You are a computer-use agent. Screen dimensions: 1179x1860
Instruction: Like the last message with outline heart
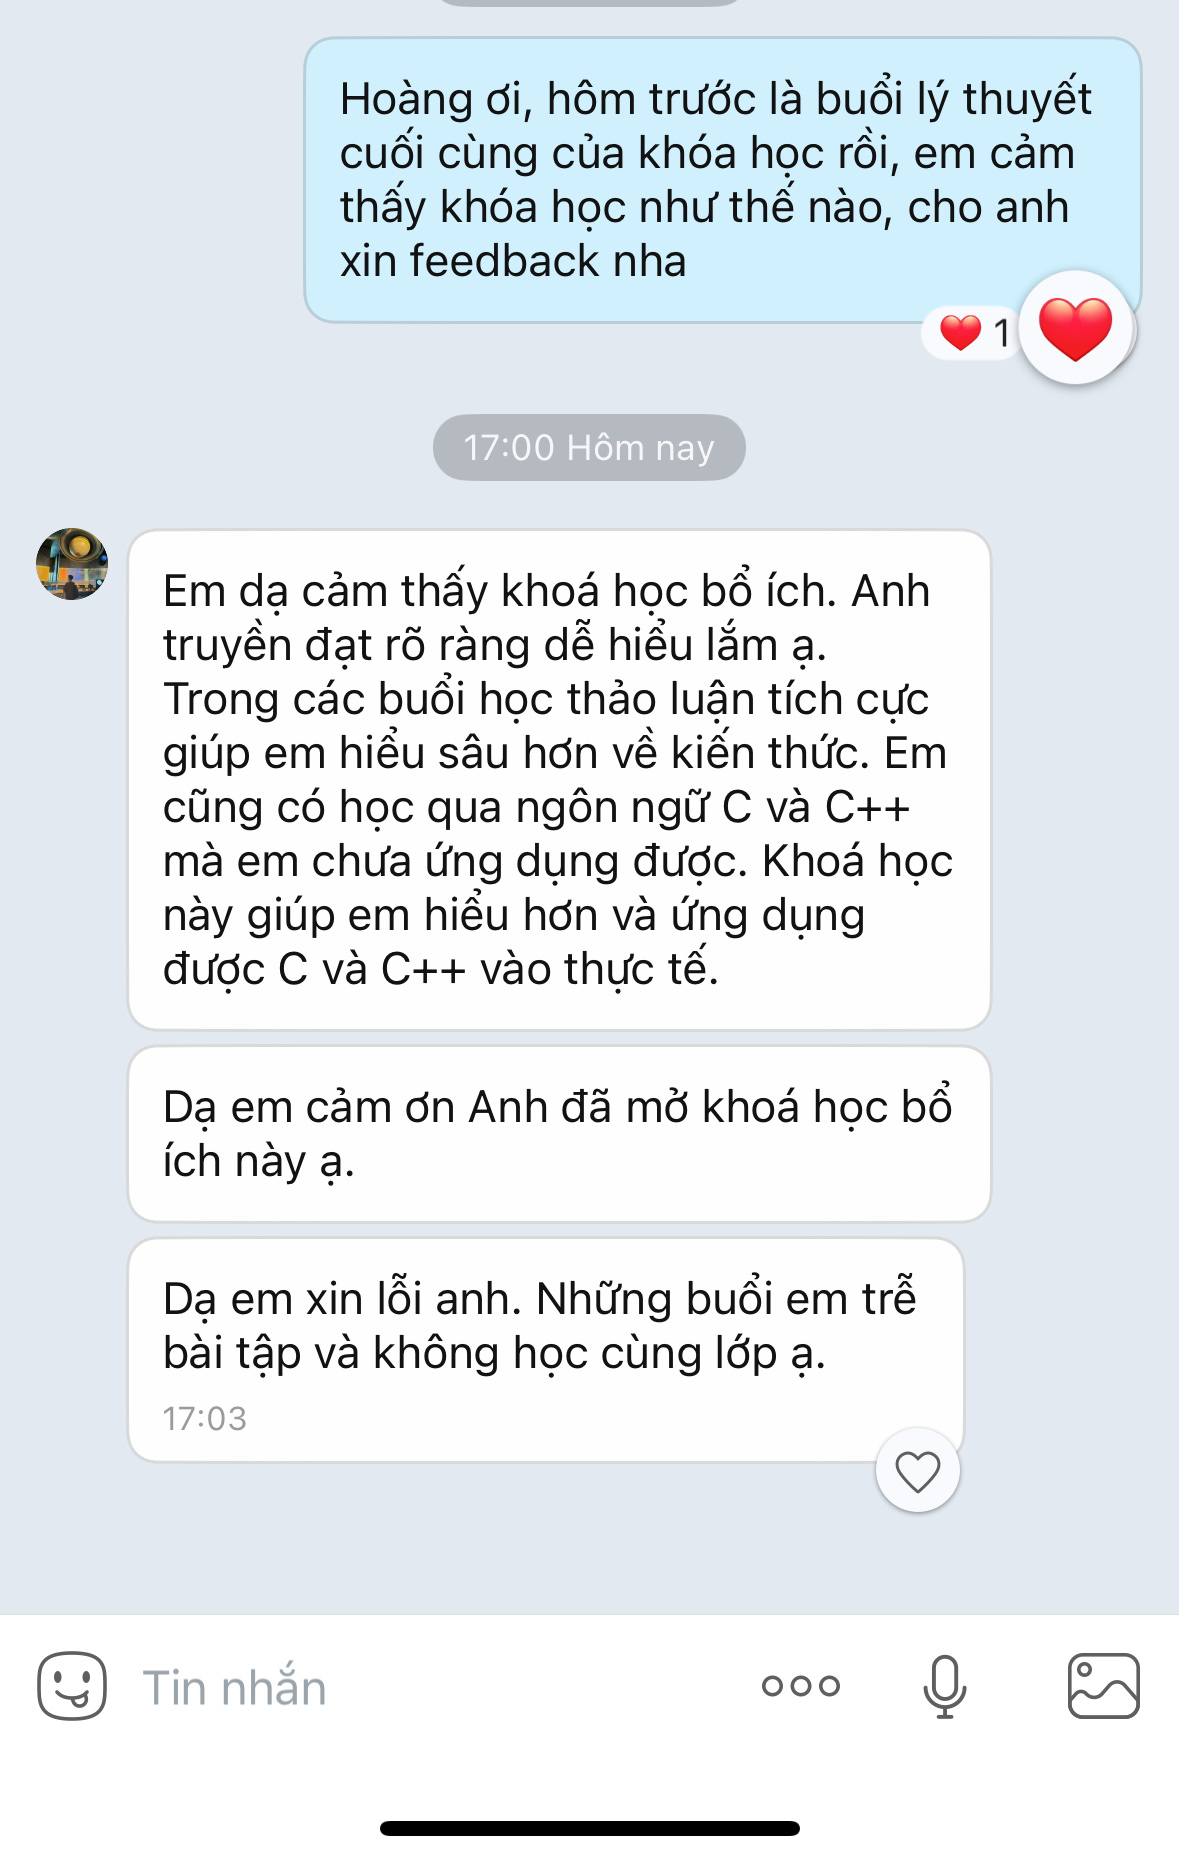(917, 1470)
